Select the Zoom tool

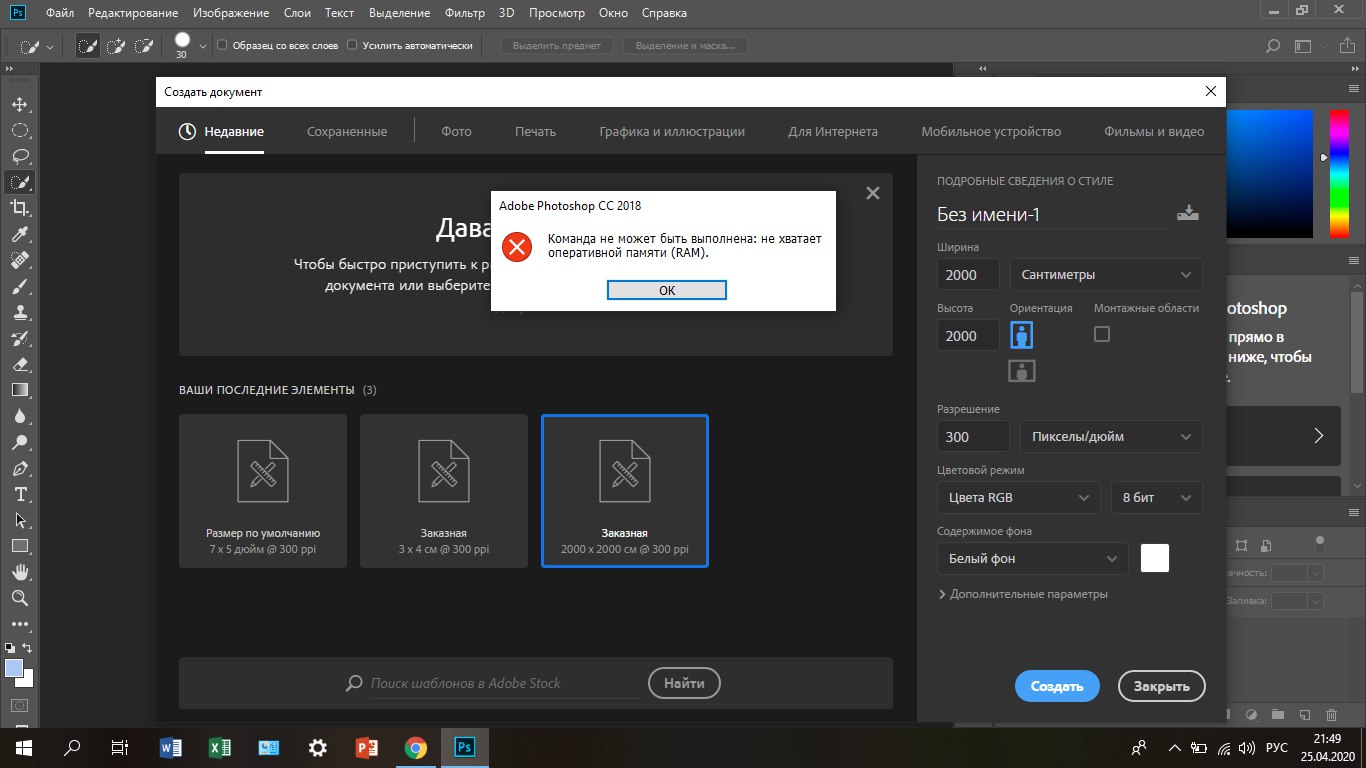tap(19, 598)
